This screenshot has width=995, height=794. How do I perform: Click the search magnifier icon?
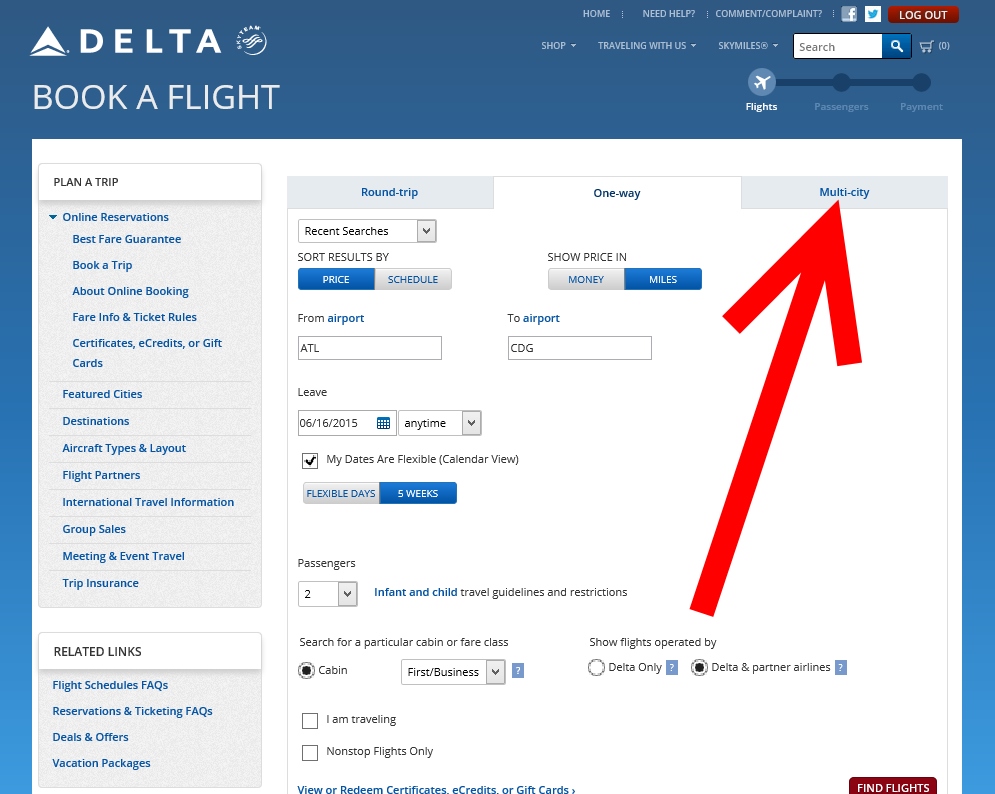point(895,46)
